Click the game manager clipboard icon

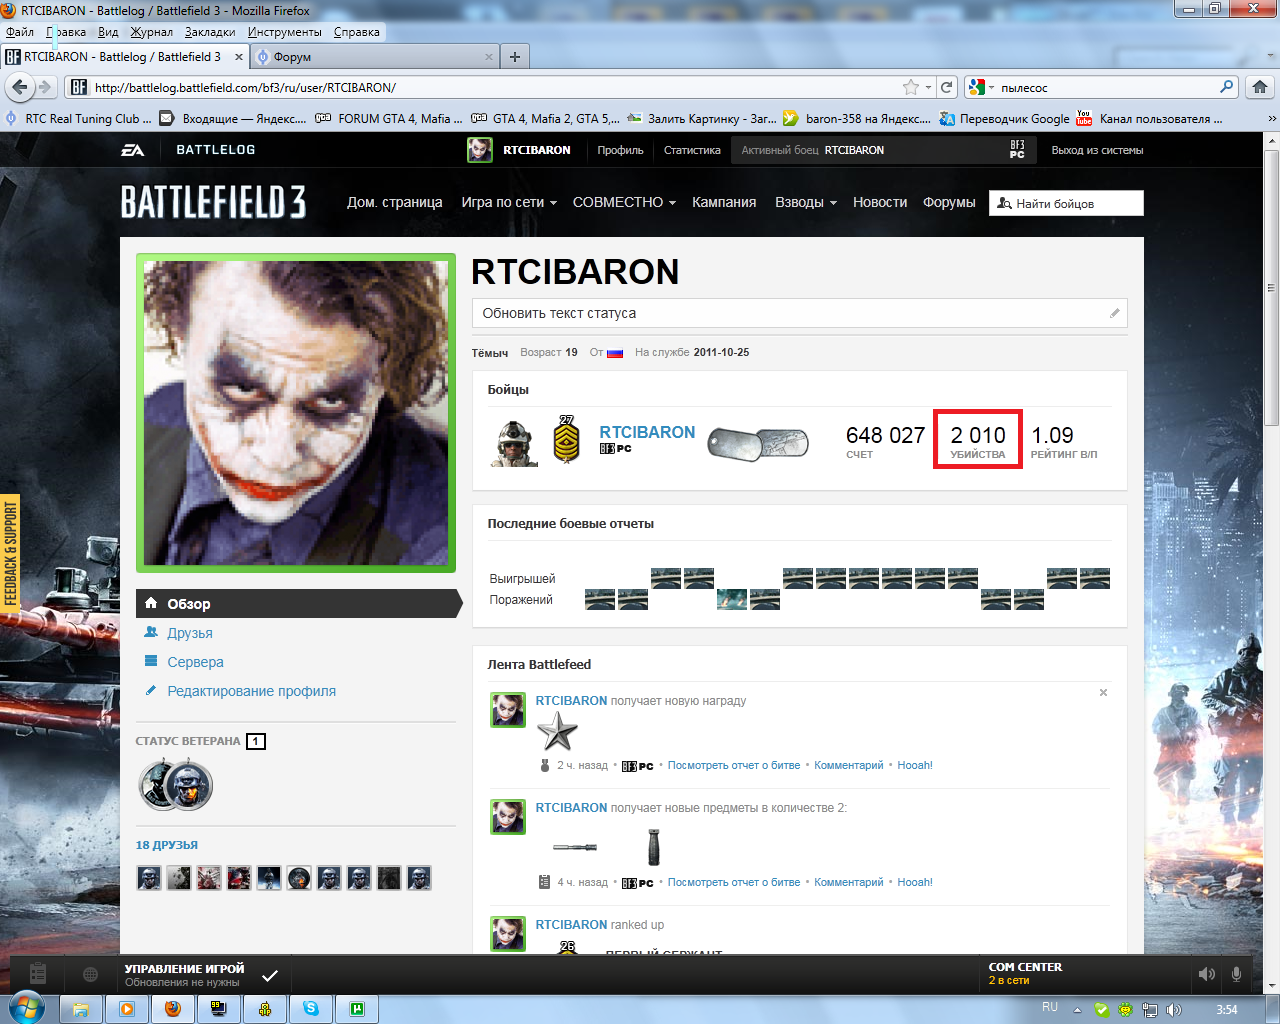pyautogui.click(x=38, y=973)
